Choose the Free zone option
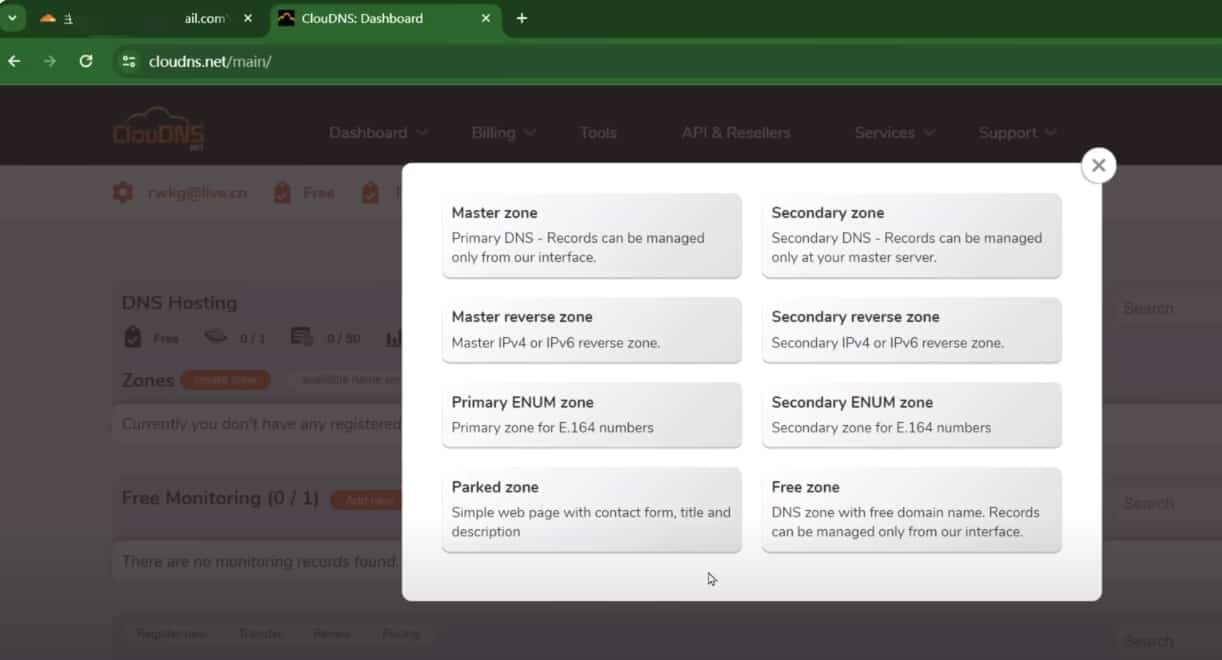Image resolution: width=1222 pixels, height=660 pixels. [x=911, y=509]
